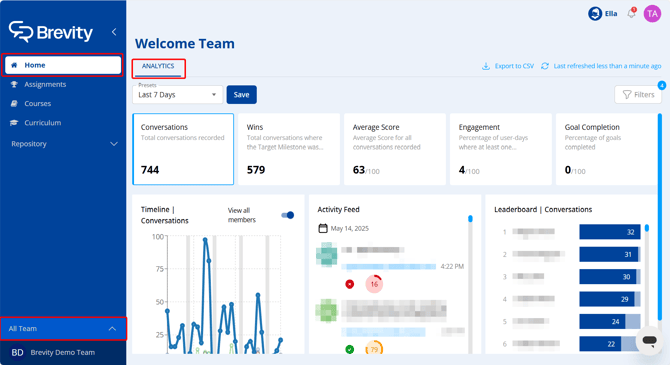
Task: Click the 579 wins value
Action: click(x=256, y=170)
